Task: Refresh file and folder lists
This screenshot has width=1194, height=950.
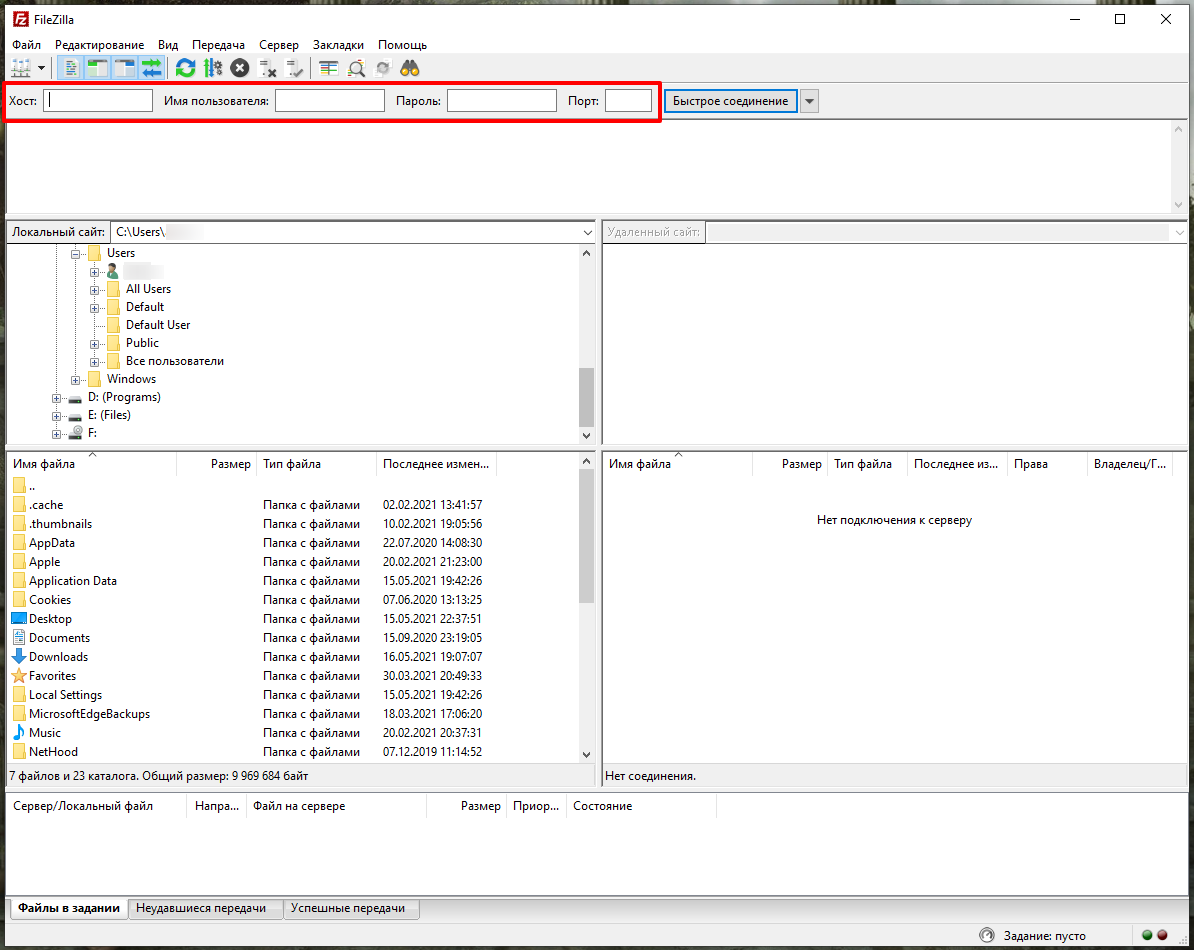Action: 186,68
